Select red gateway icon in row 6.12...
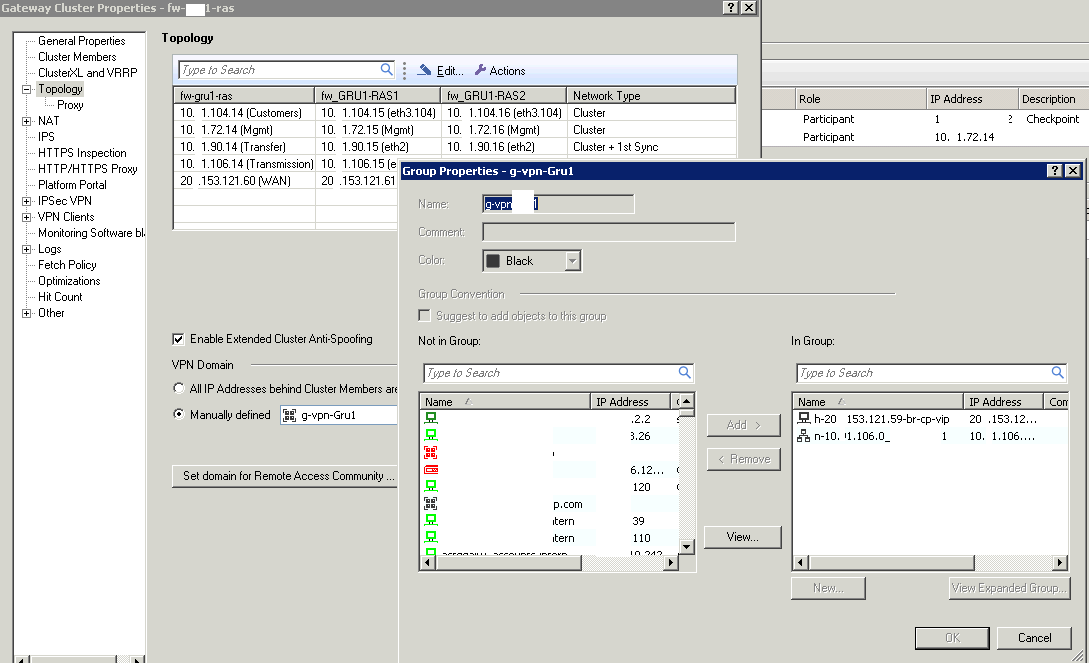This screenshot has height=663, width=1089. pyautogui.click(x=431, y=470)
